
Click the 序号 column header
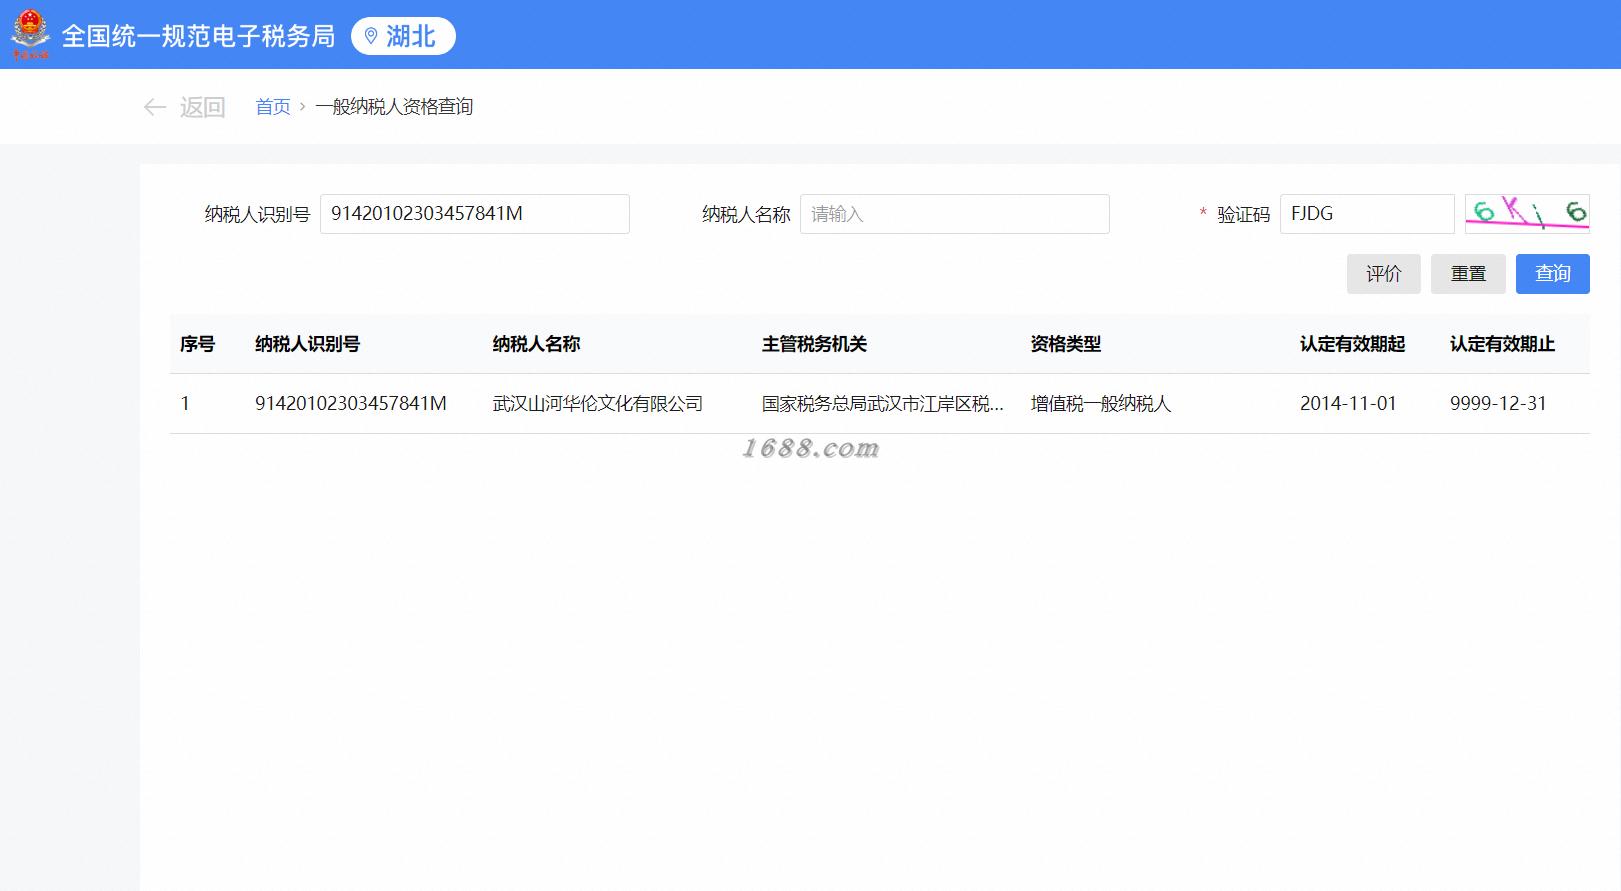197,344
